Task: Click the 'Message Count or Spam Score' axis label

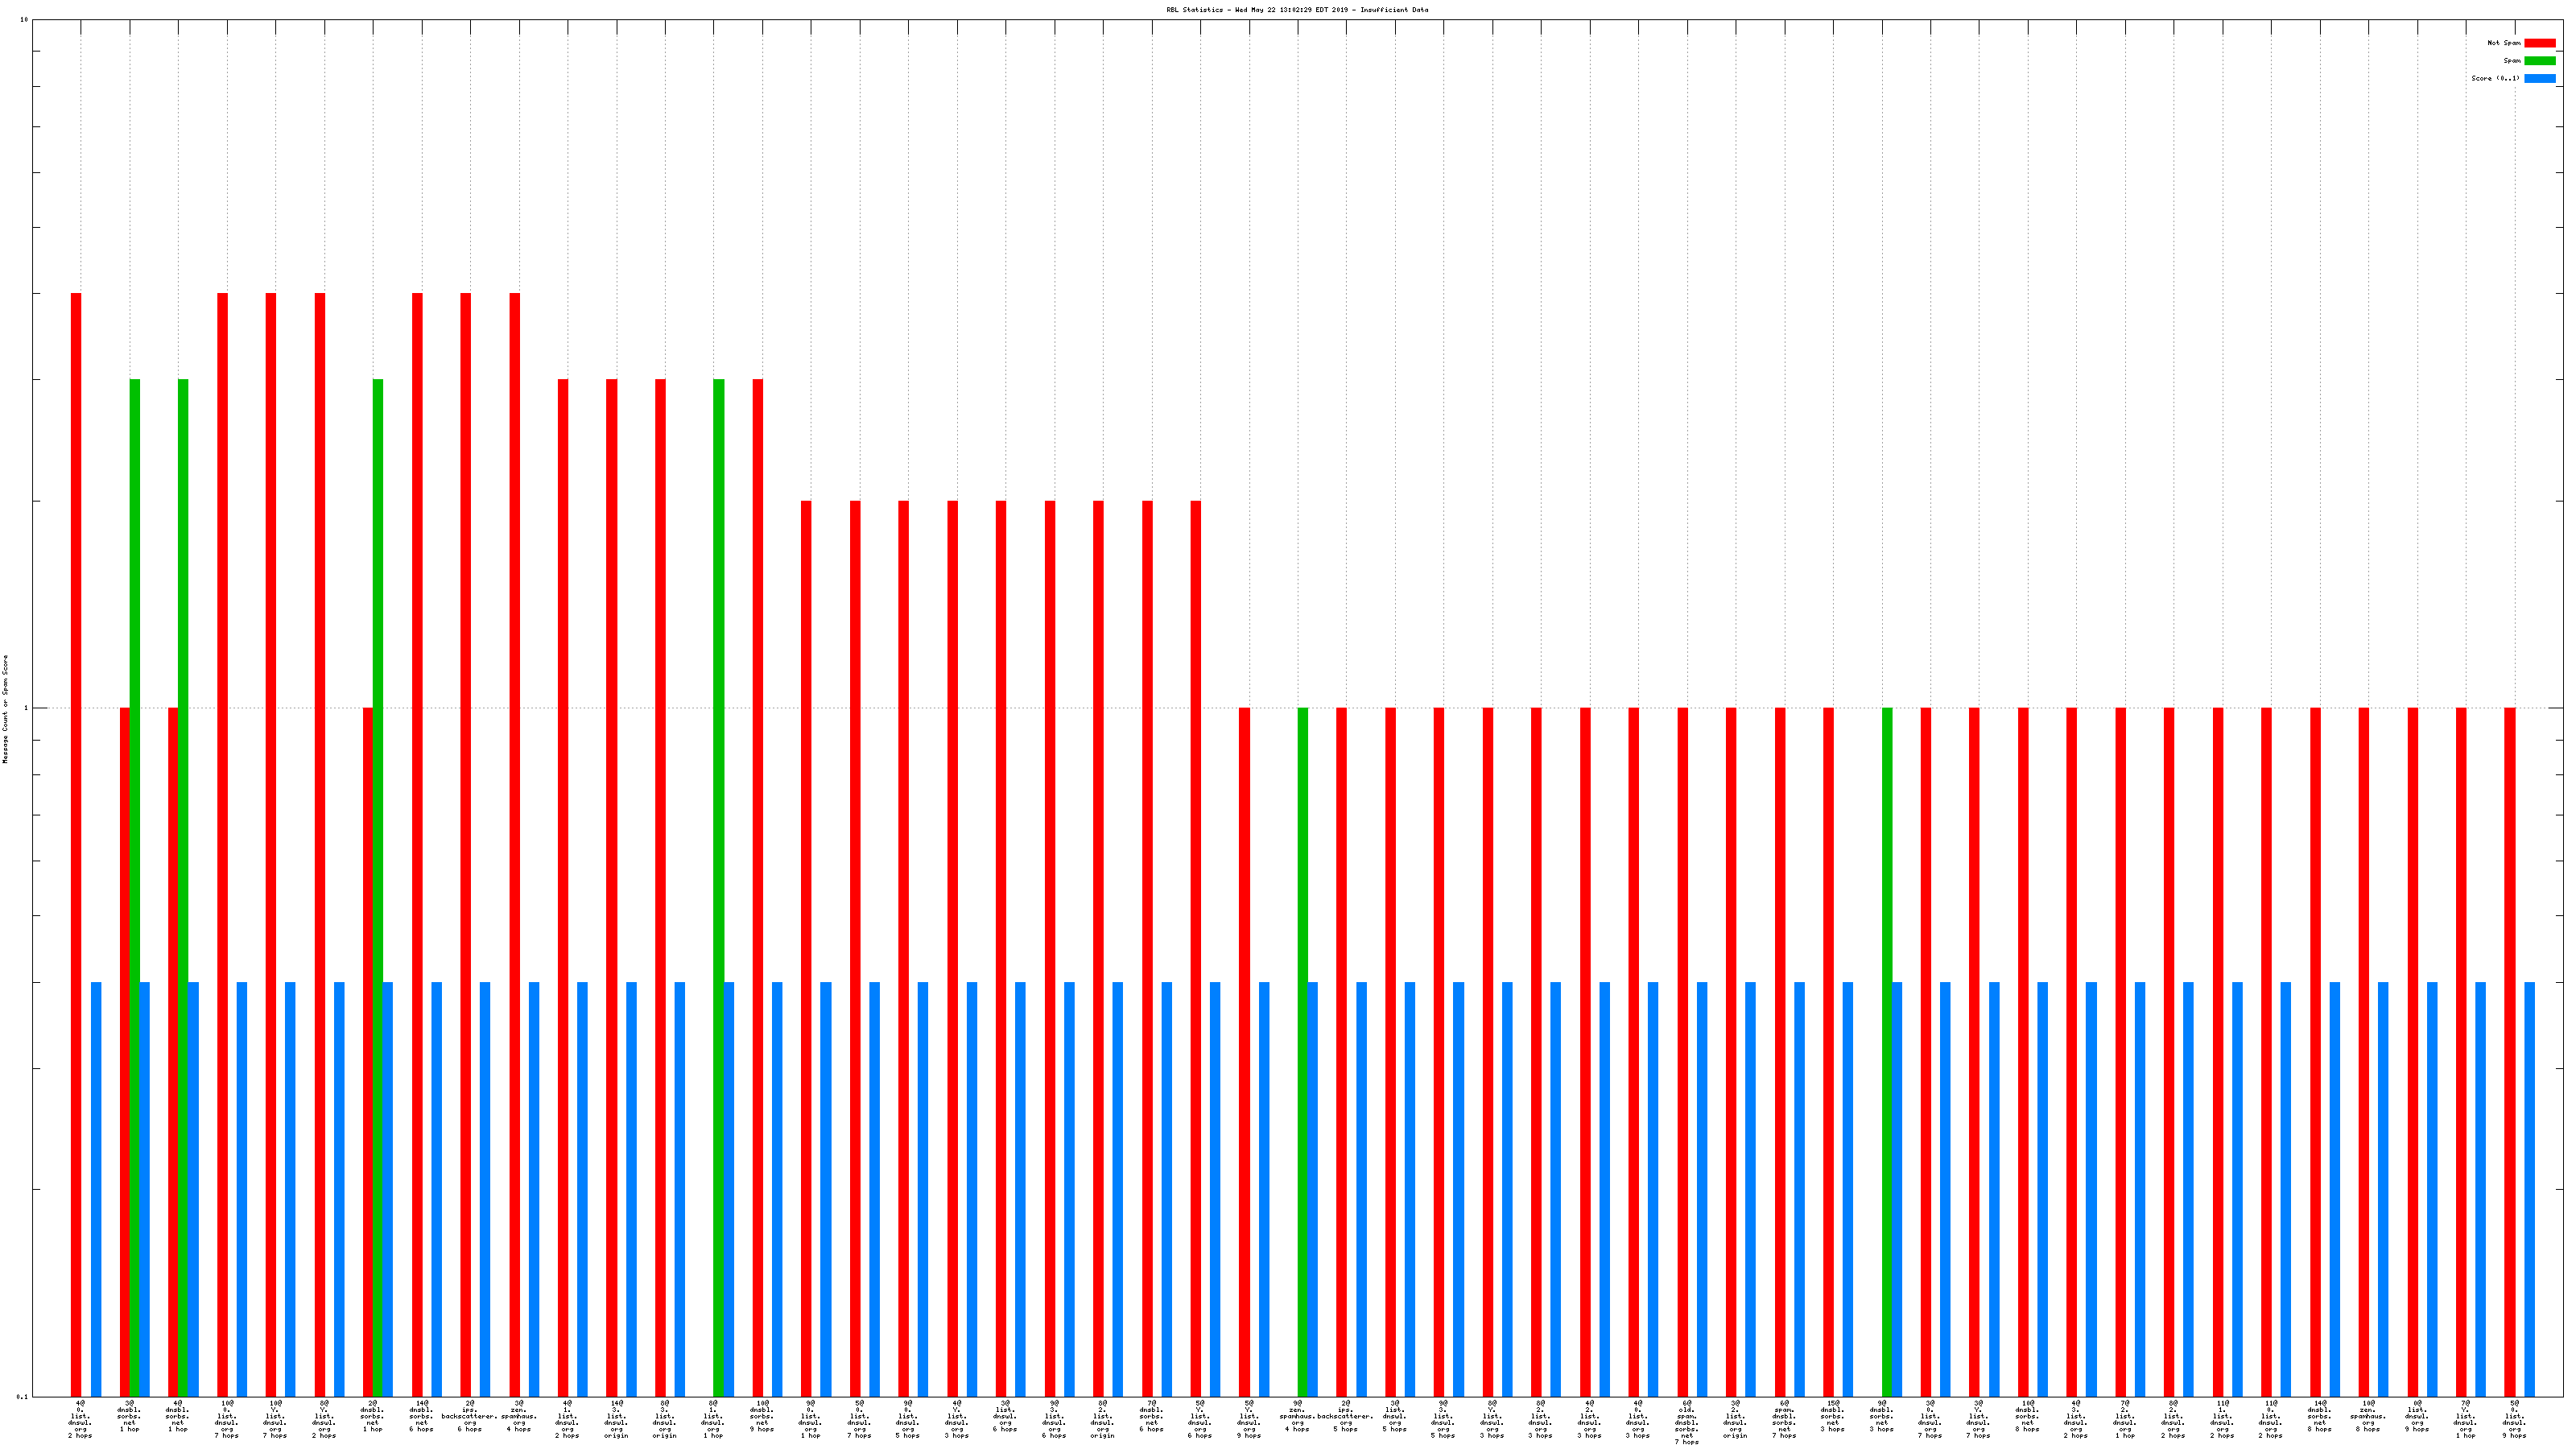Action: click(5, 709)
